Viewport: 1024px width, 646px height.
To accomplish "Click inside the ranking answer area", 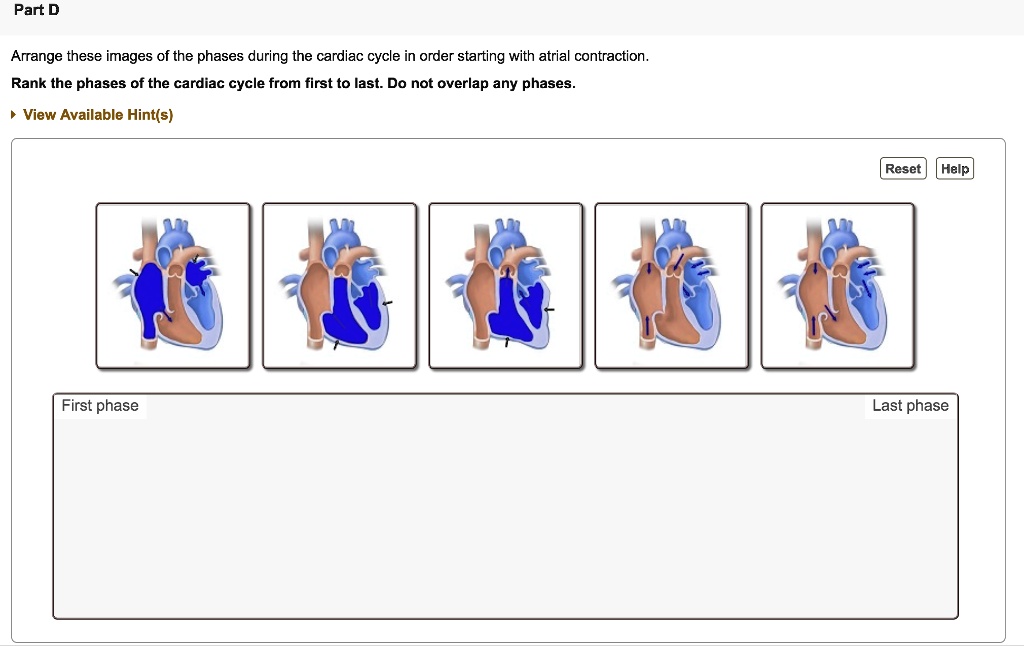I will [x=505, y=510].
